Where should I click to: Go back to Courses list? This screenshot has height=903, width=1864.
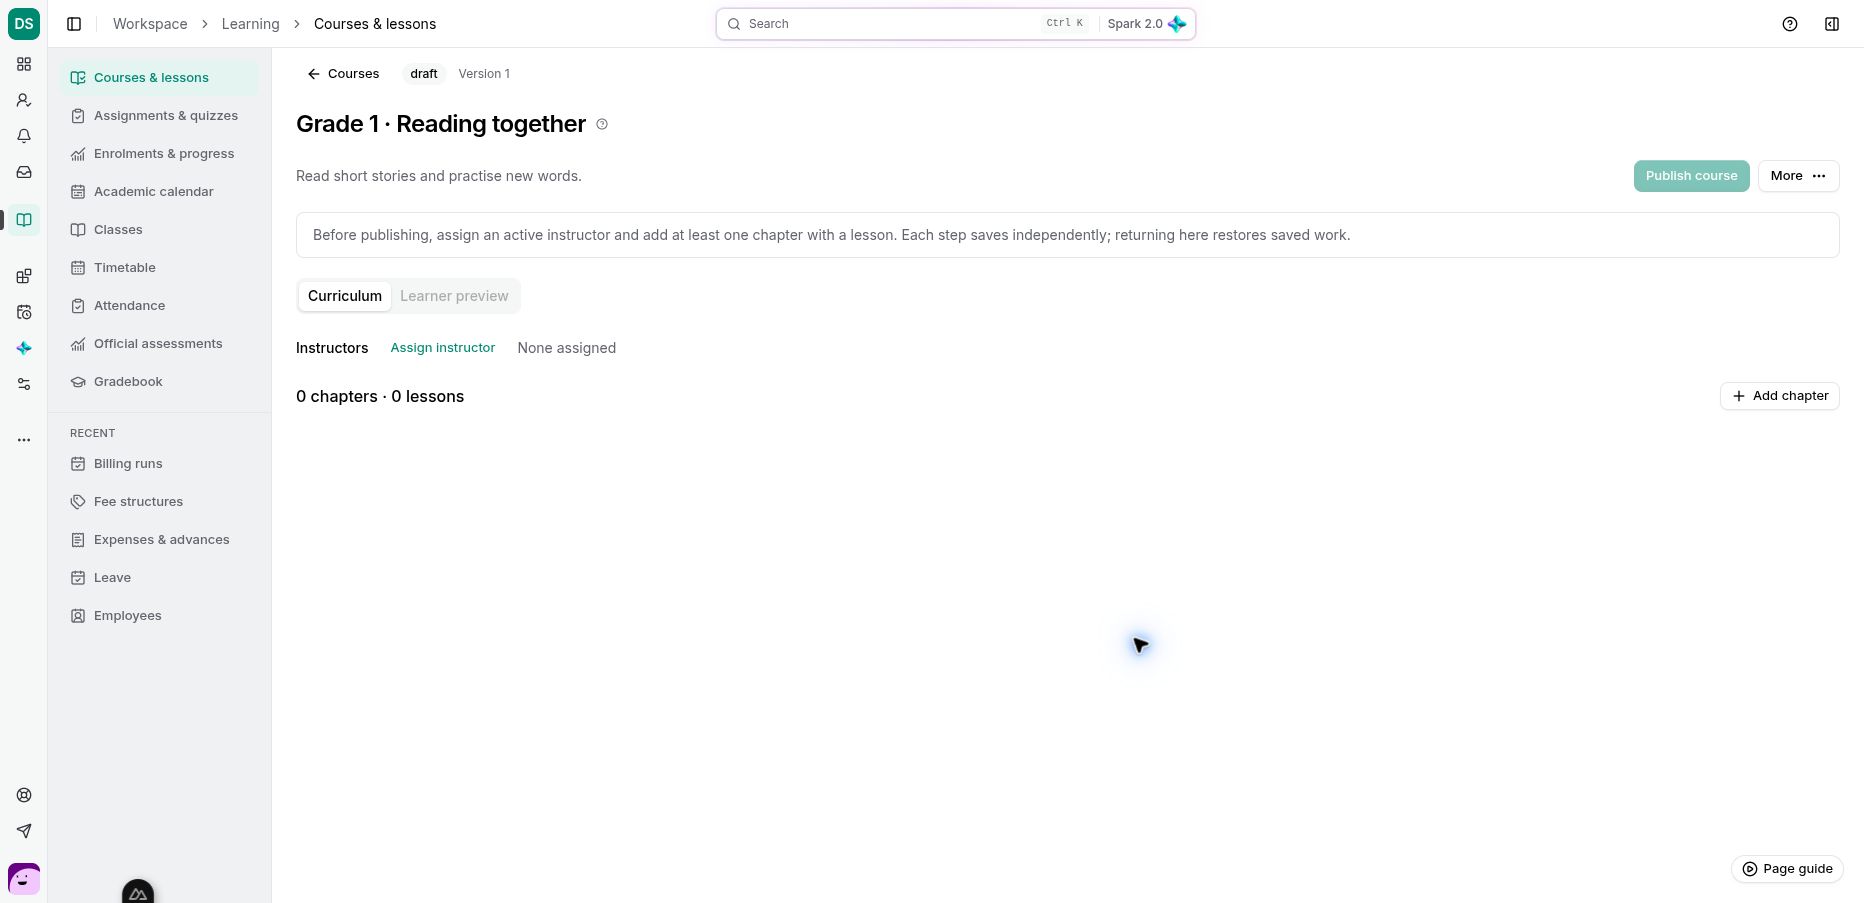click(x=343, y=74)
